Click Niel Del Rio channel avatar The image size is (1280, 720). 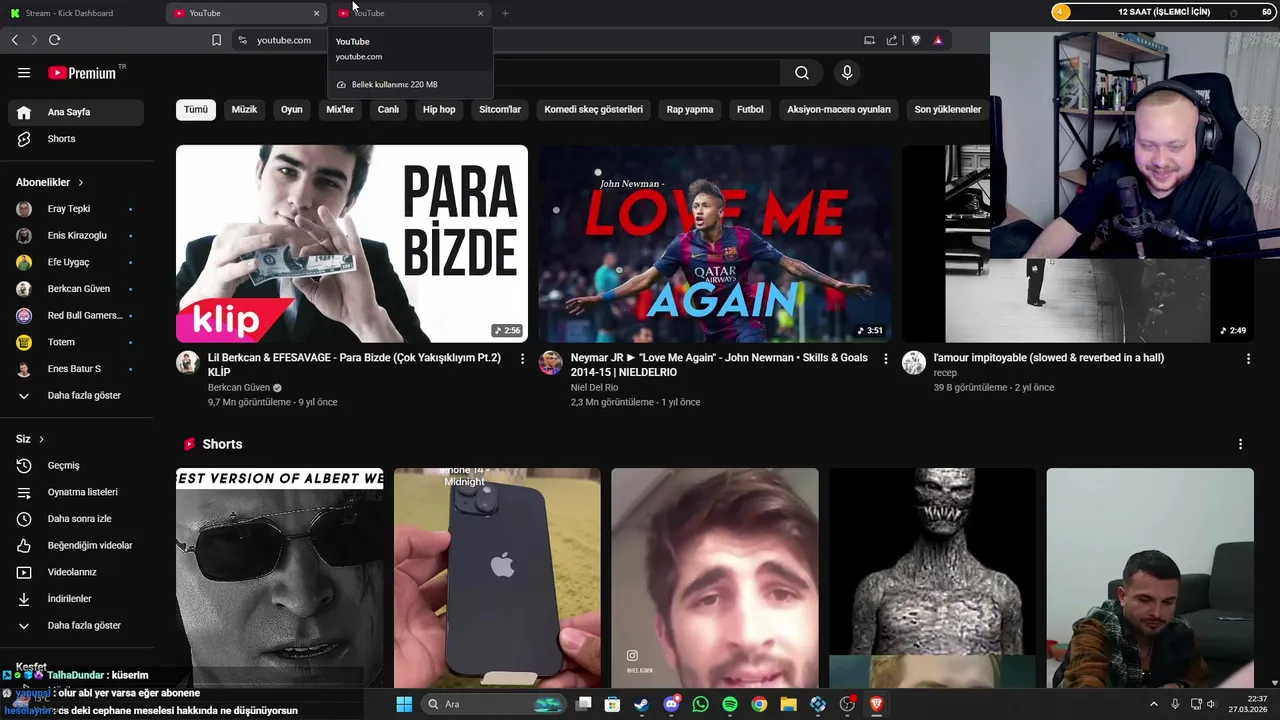(551, 363)
